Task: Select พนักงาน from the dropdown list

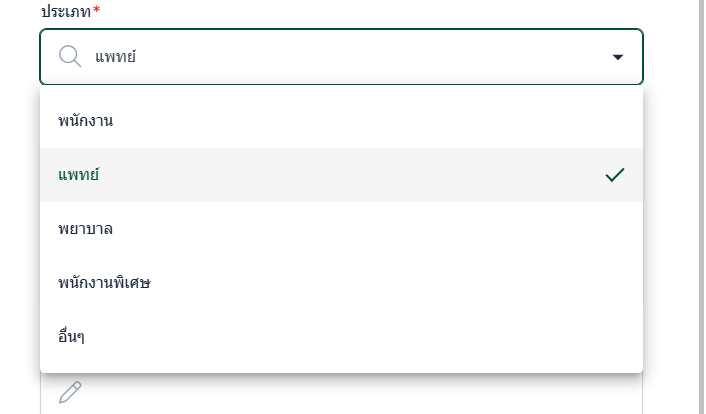Action: (85, 121)
